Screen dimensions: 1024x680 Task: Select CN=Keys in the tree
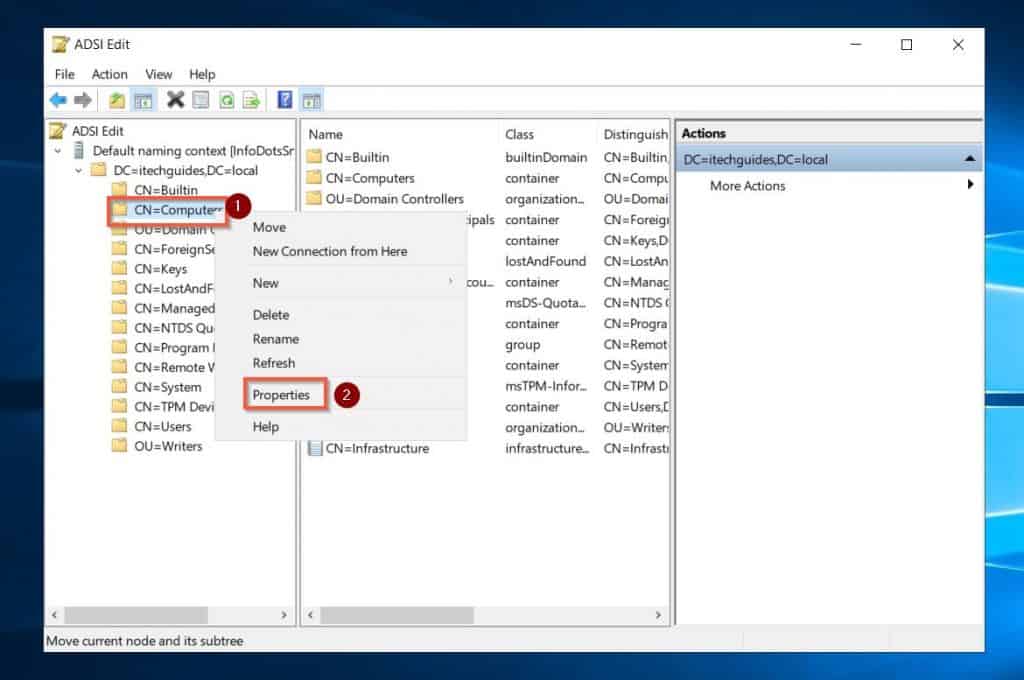click(161, 268)
